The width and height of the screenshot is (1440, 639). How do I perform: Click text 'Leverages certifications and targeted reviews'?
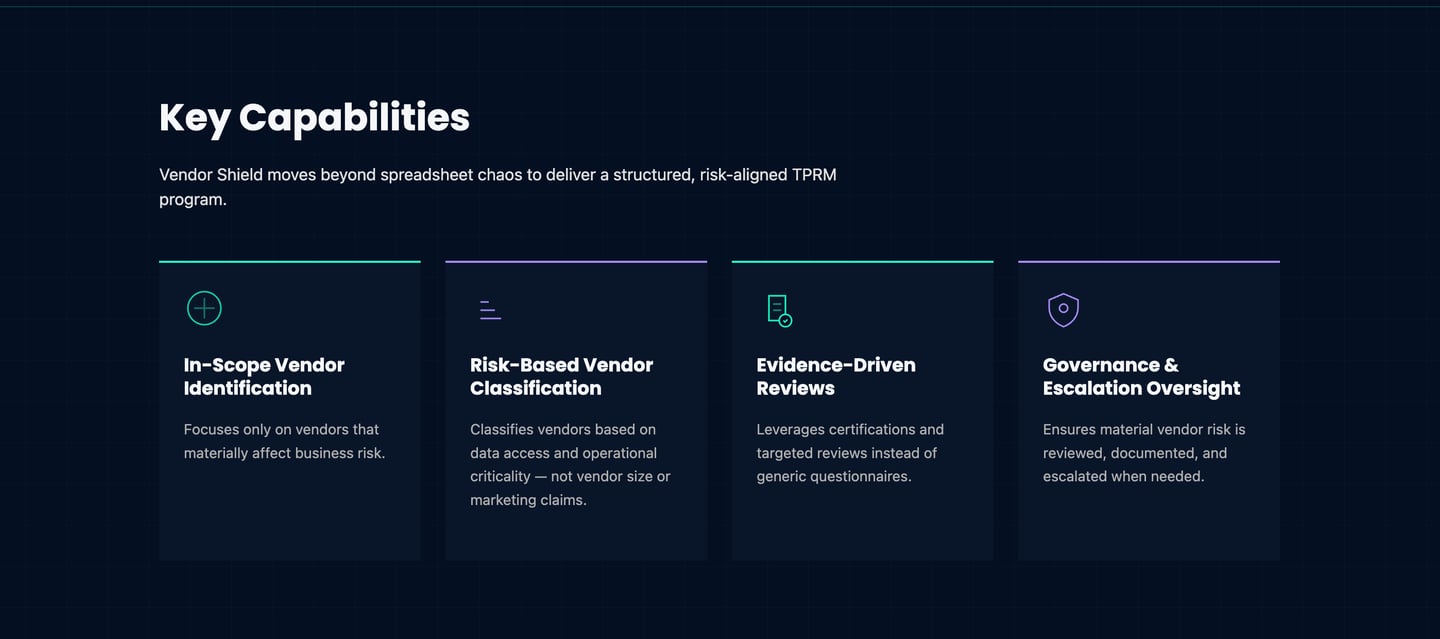850,453
